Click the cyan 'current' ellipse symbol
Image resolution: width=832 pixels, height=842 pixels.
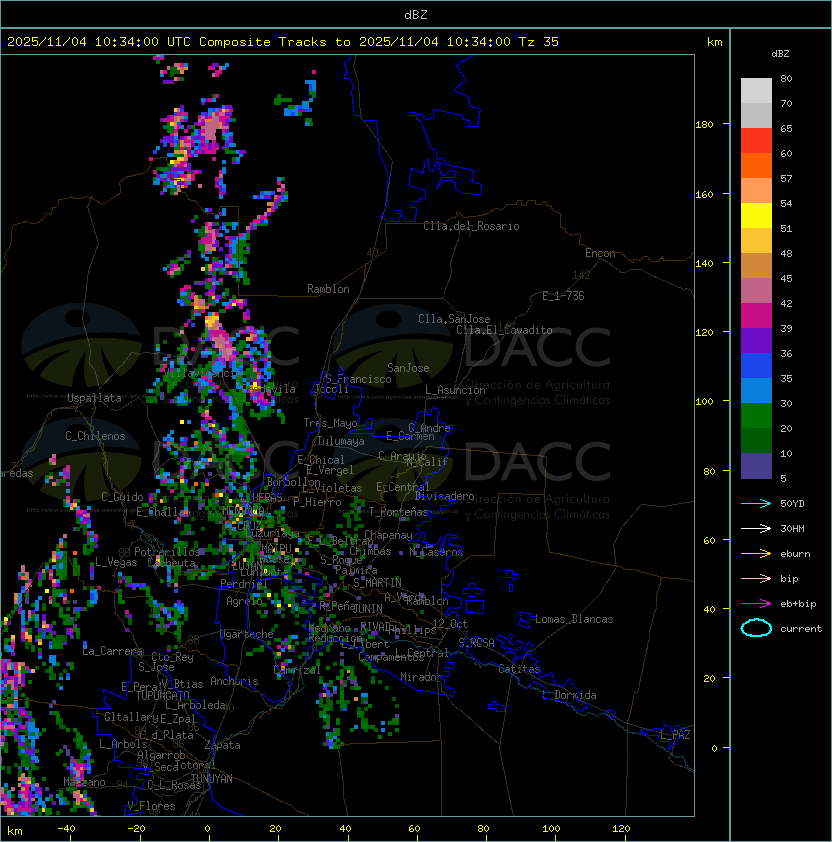click(756, 628)
